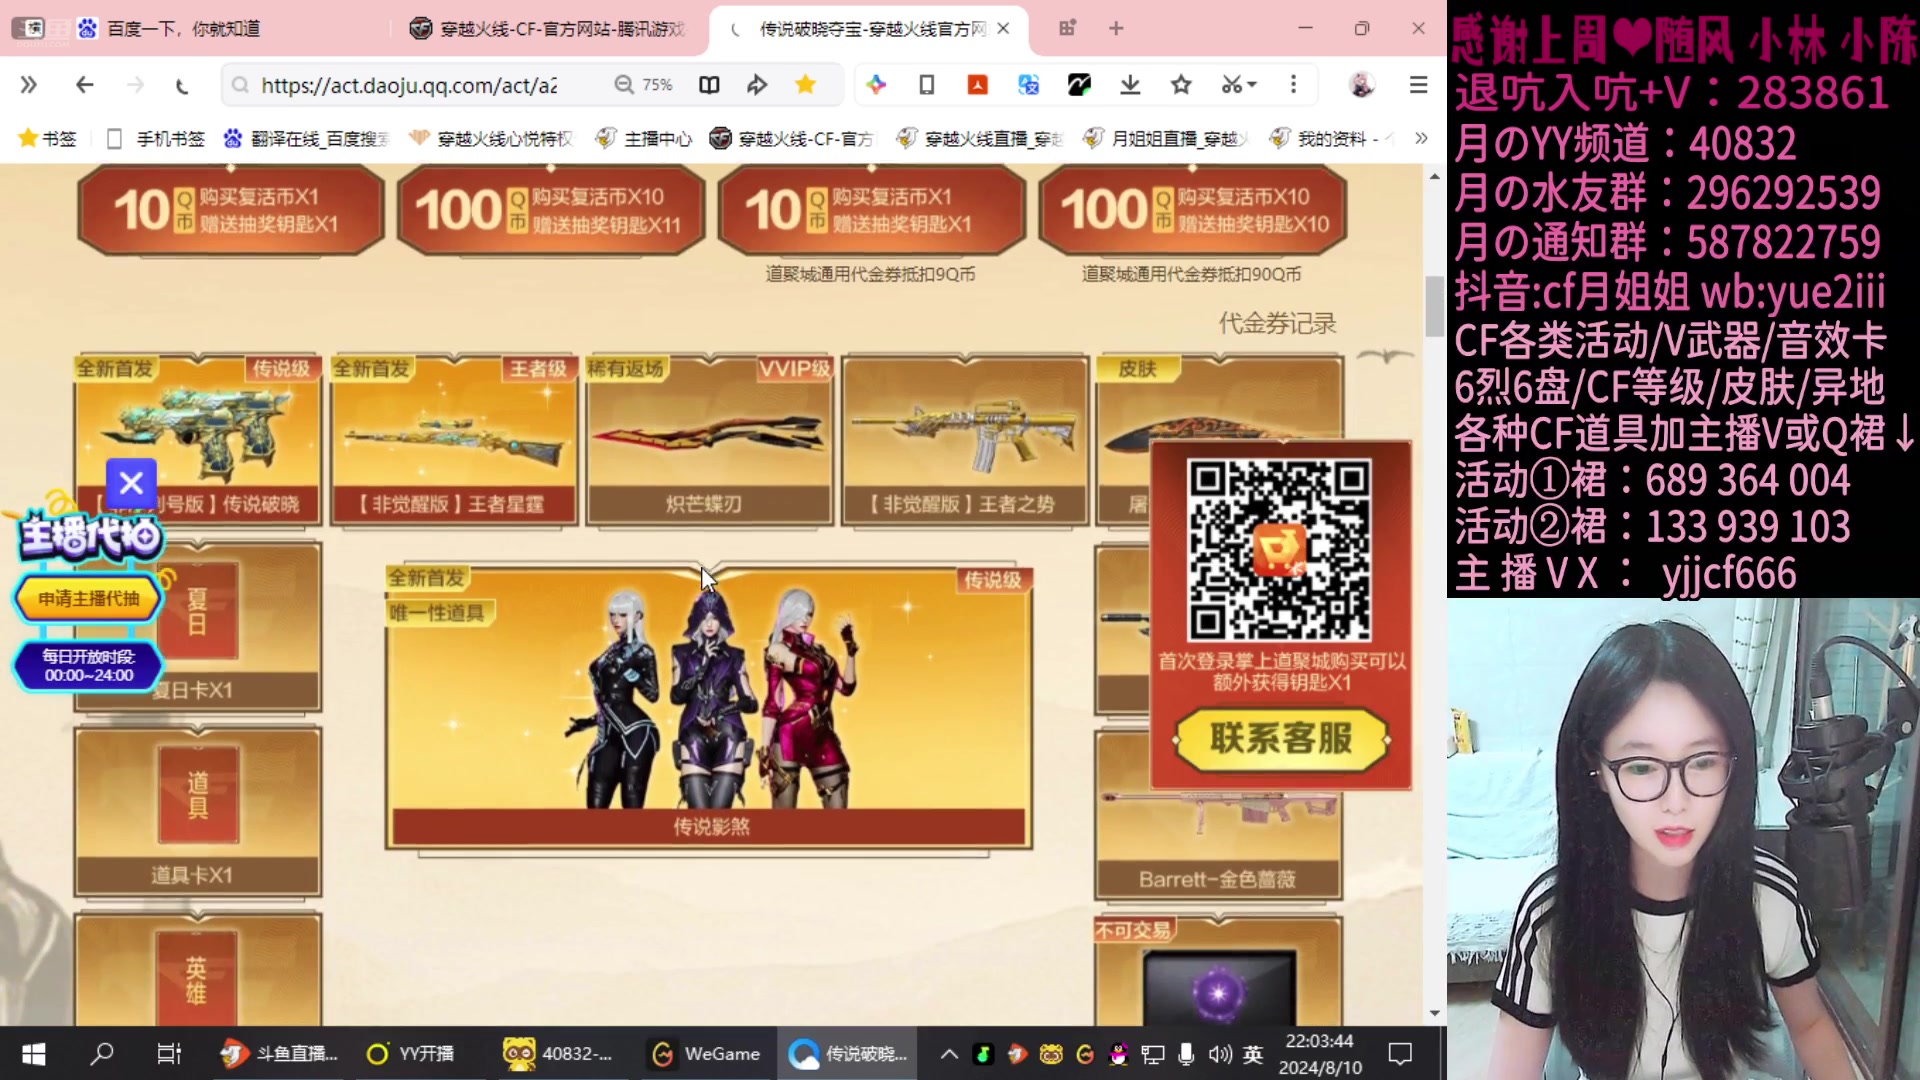Expand the screenshot scissors dropdown

tap(1239, 85)
